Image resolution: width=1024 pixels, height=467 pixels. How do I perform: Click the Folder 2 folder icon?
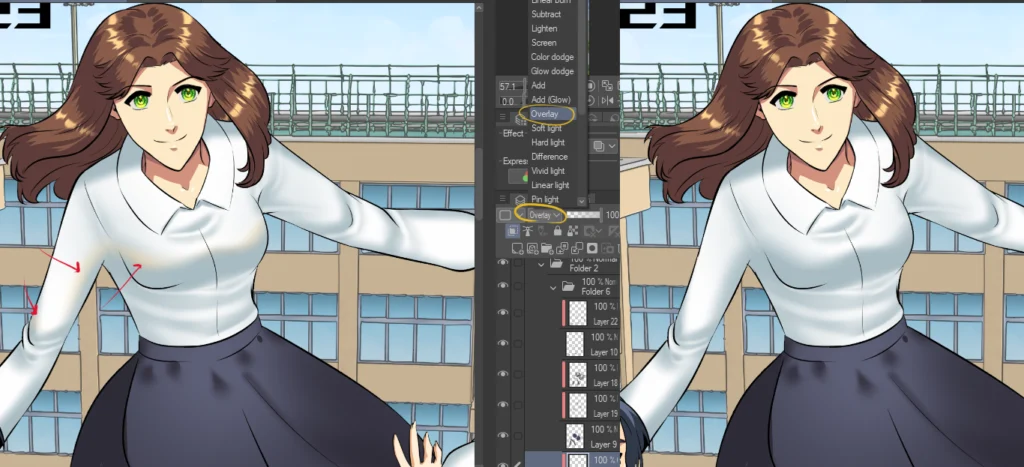tap(556, 263)
